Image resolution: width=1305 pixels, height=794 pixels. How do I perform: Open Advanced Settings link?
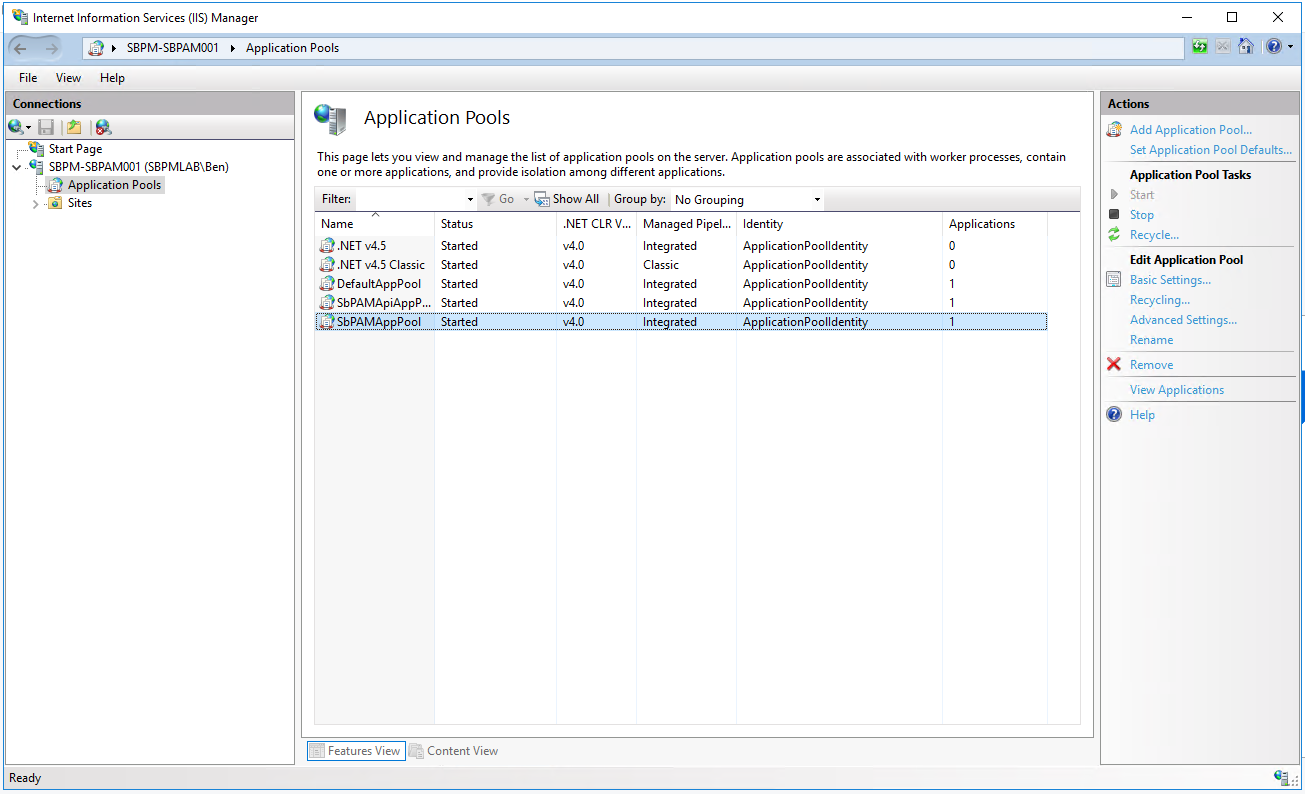1183,320
